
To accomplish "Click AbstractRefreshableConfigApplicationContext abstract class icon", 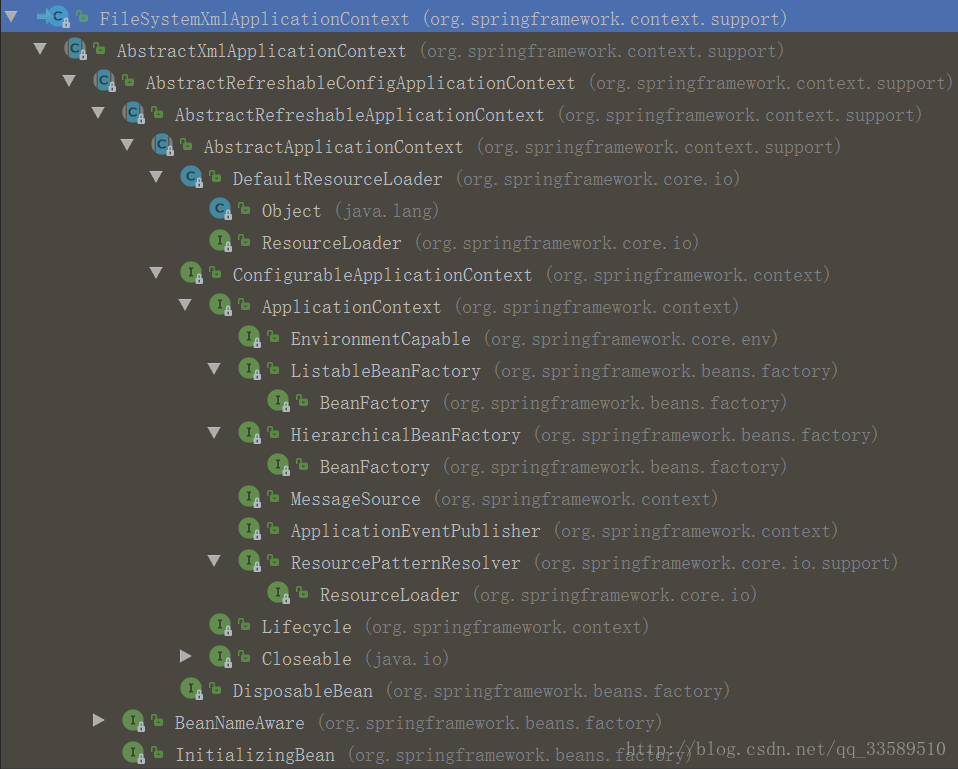I will 105,81.
